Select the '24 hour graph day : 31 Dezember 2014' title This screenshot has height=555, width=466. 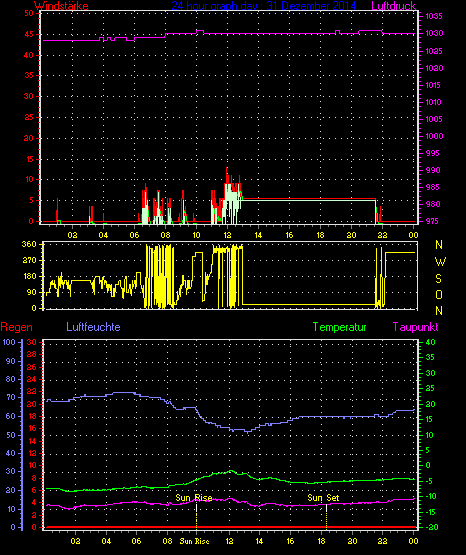click(x=264, y=5)
